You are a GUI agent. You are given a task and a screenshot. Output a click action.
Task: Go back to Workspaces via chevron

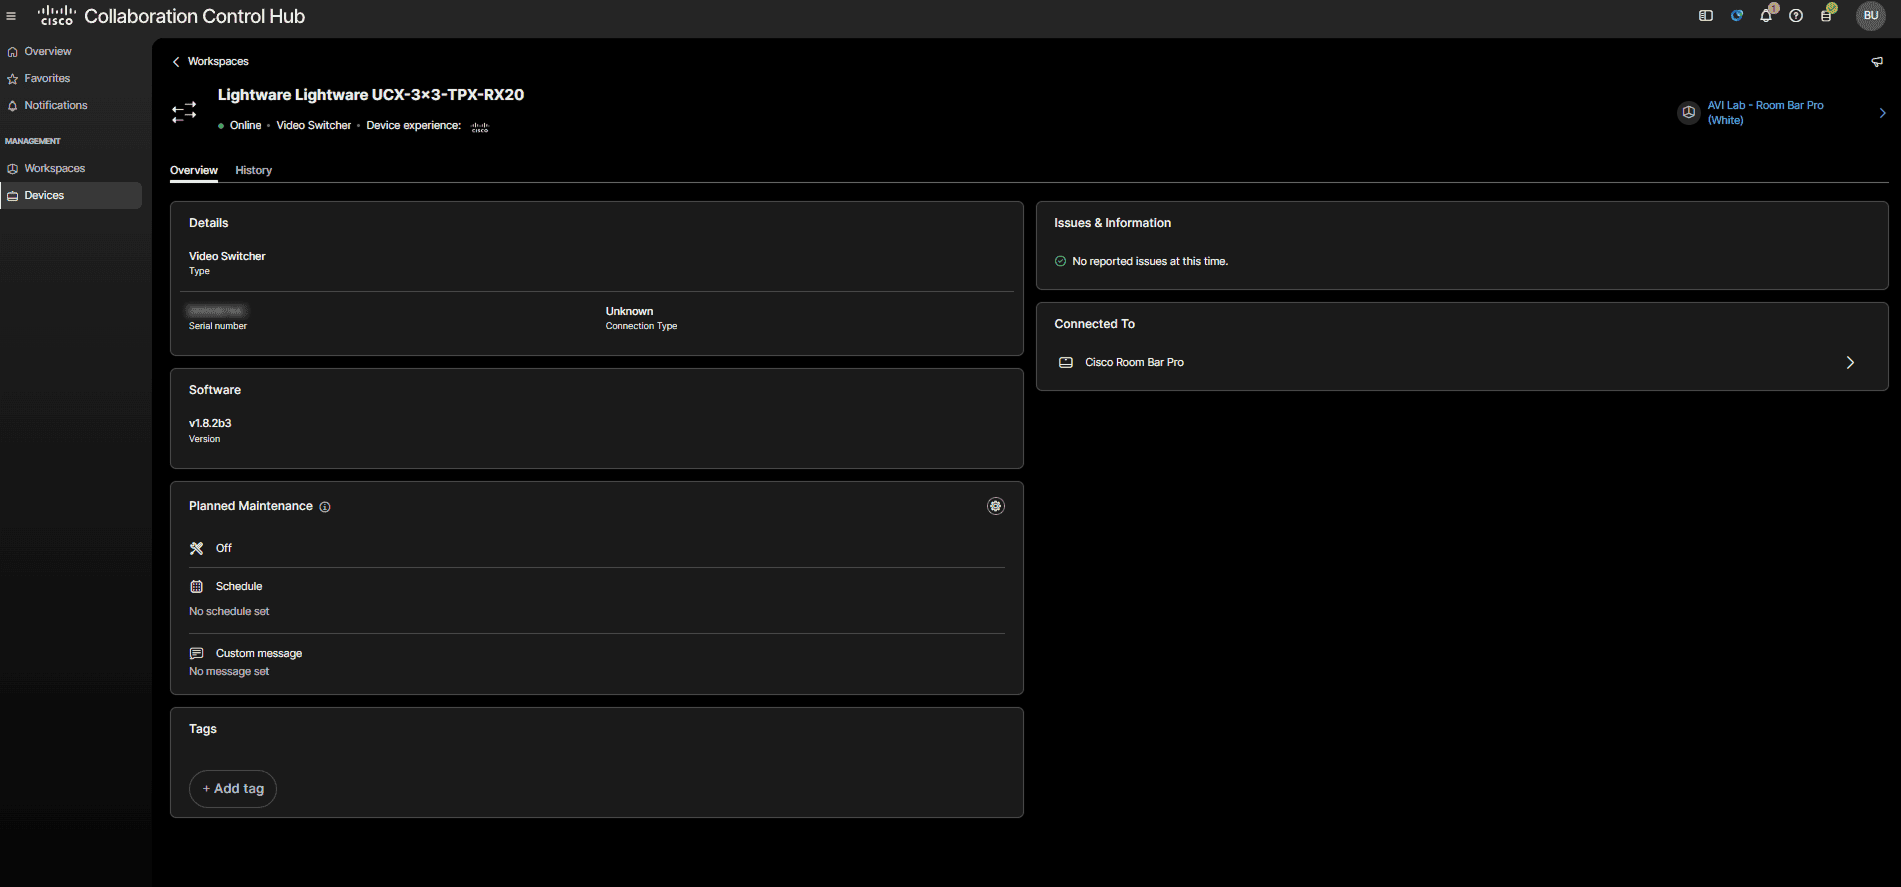(176, 62)
